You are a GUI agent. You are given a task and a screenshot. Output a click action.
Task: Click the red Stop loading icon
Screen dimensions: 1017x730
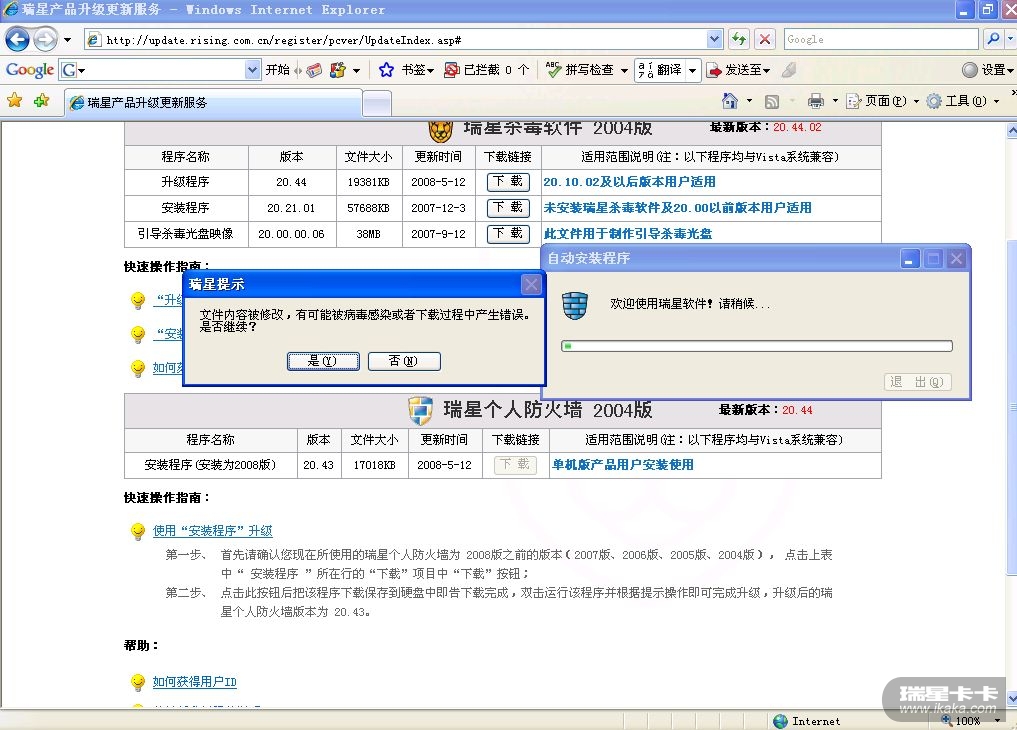765,40
